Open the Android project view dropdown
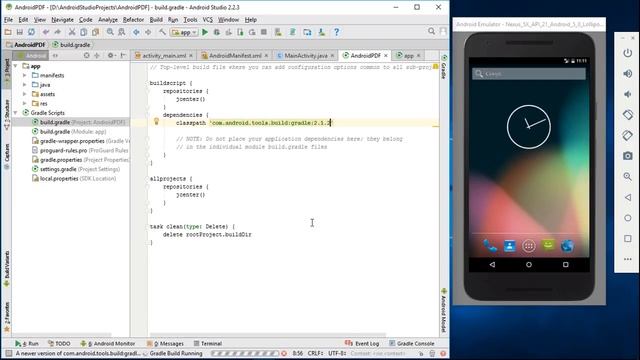The image size is (640, 360). tap(30, 56)
